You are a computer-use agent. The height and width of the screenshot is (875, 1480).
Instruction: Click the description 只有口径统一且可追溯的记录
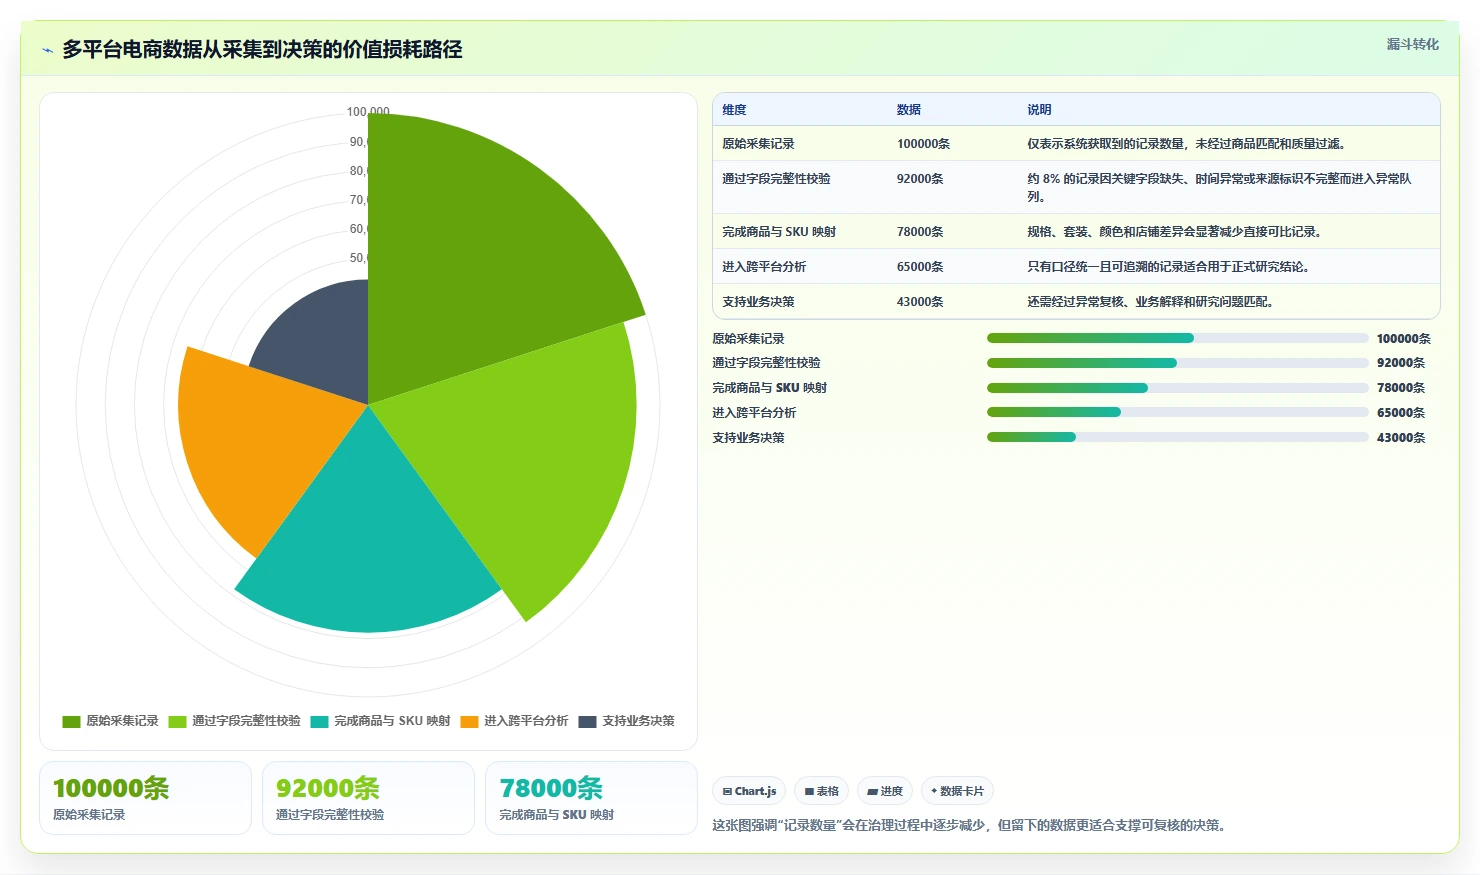click(1168, 267)
